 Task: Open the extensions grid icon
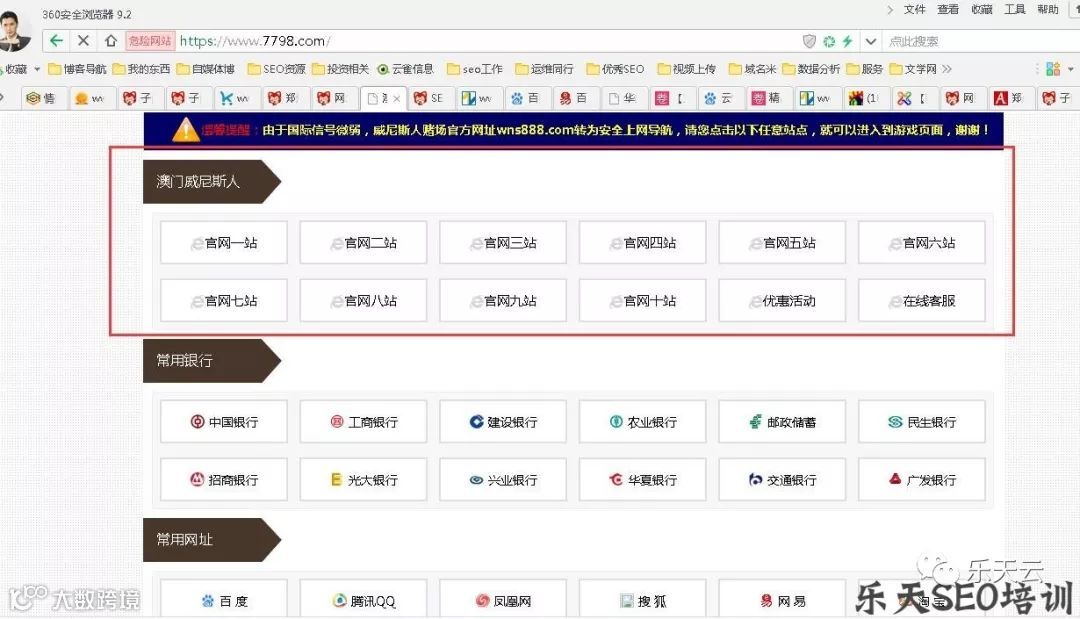(1053, 69)
